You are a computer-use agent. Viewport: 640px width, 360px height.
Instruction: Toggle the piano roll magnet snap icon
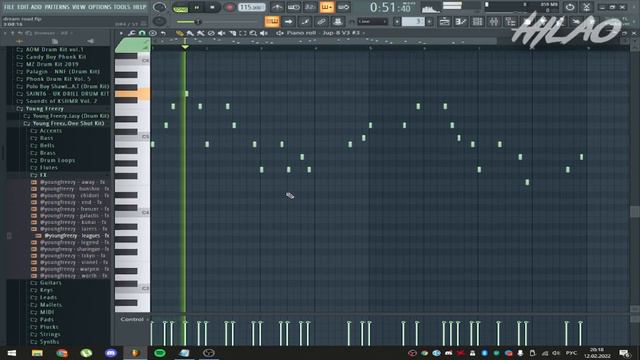(142, 33)
